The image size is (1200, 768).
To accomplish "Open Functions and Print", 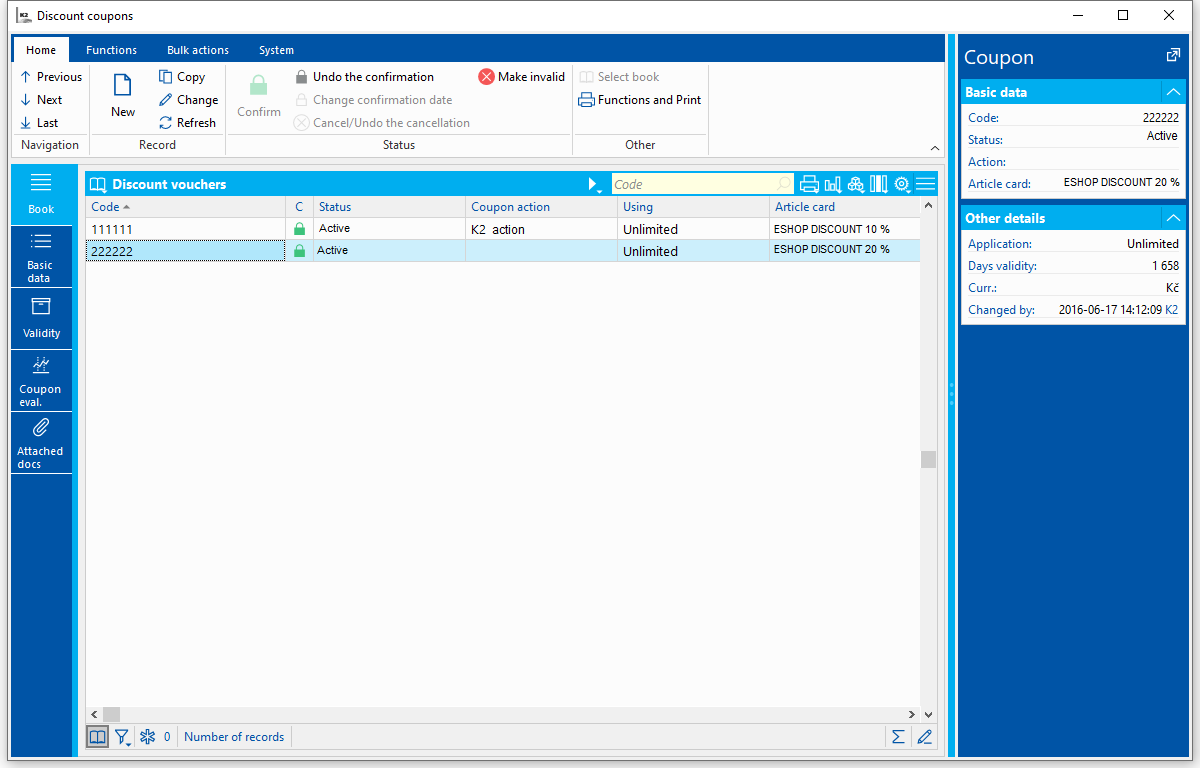I will click(640, 100).
